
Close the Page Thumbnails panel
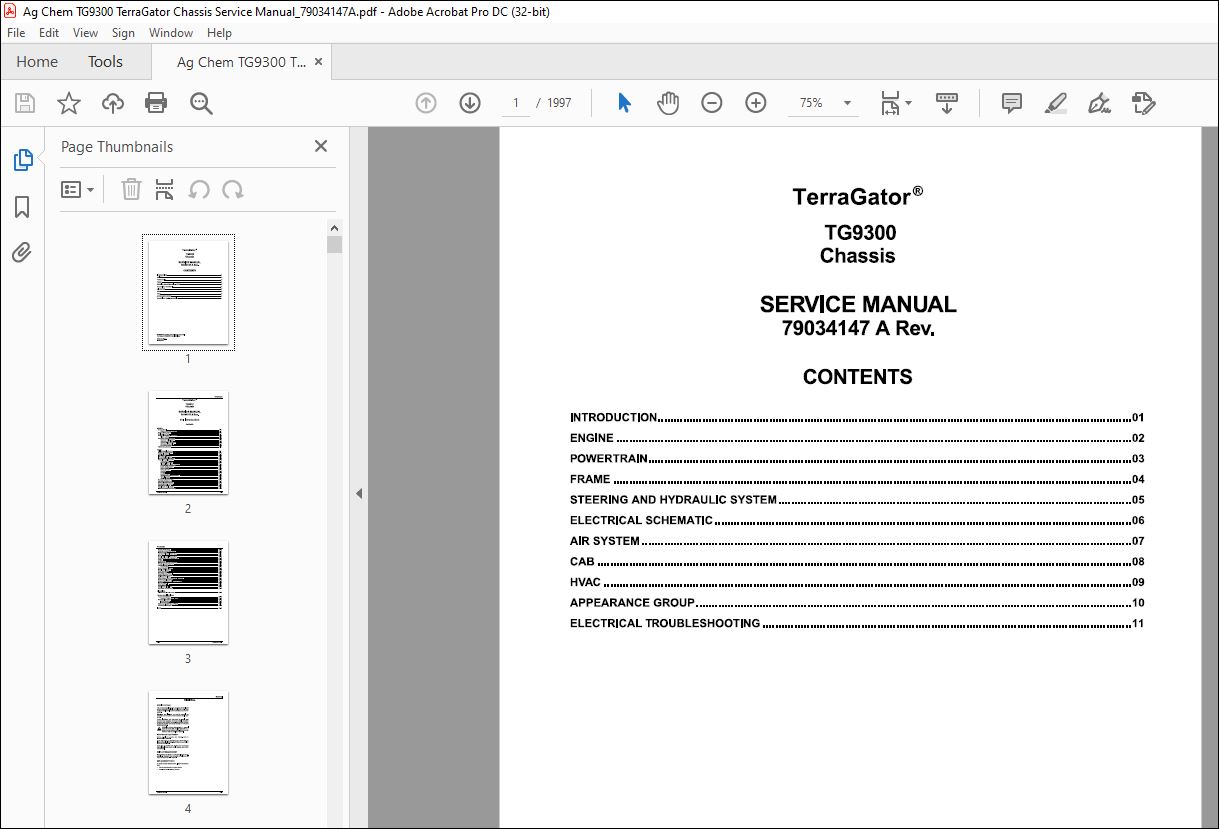pos(321,146)
